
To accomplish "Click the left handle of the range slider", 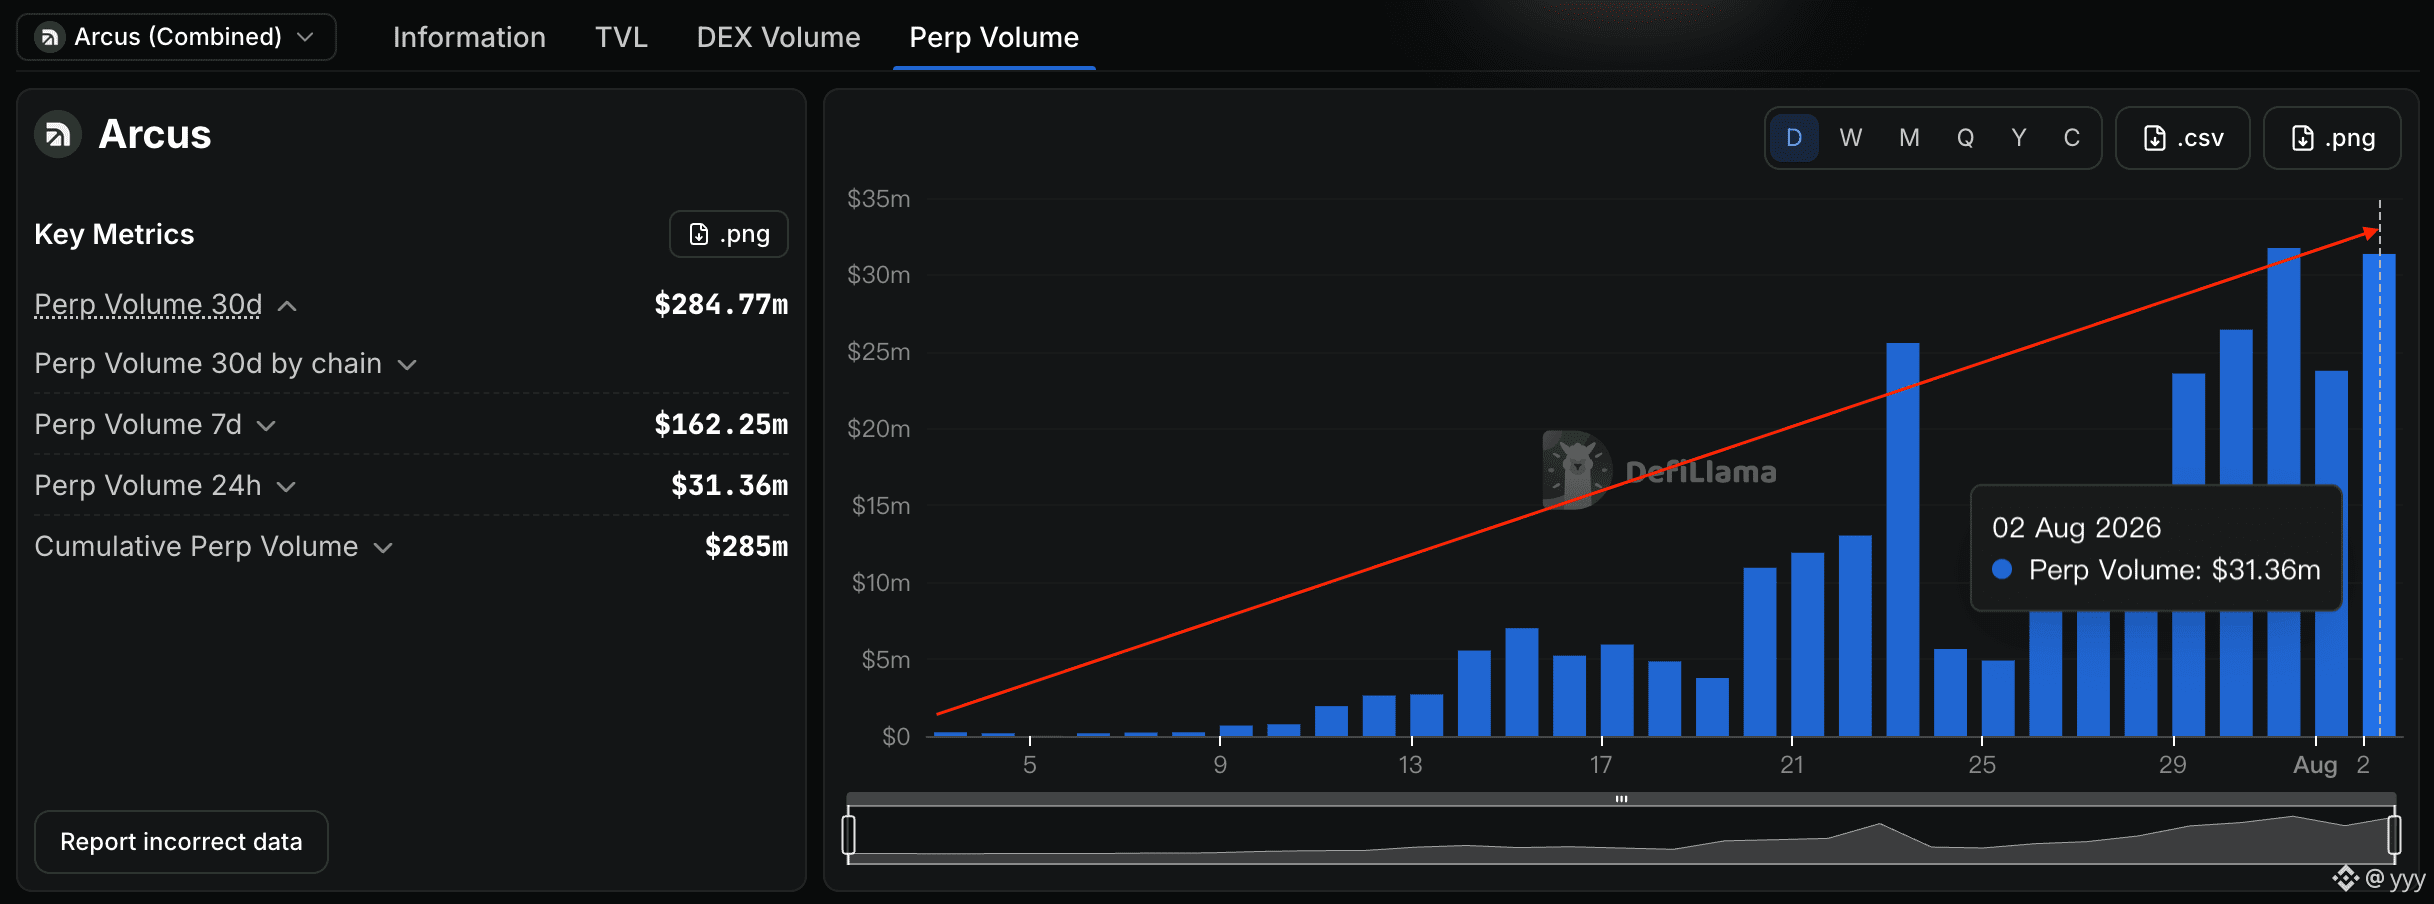I will pos(849,834).
